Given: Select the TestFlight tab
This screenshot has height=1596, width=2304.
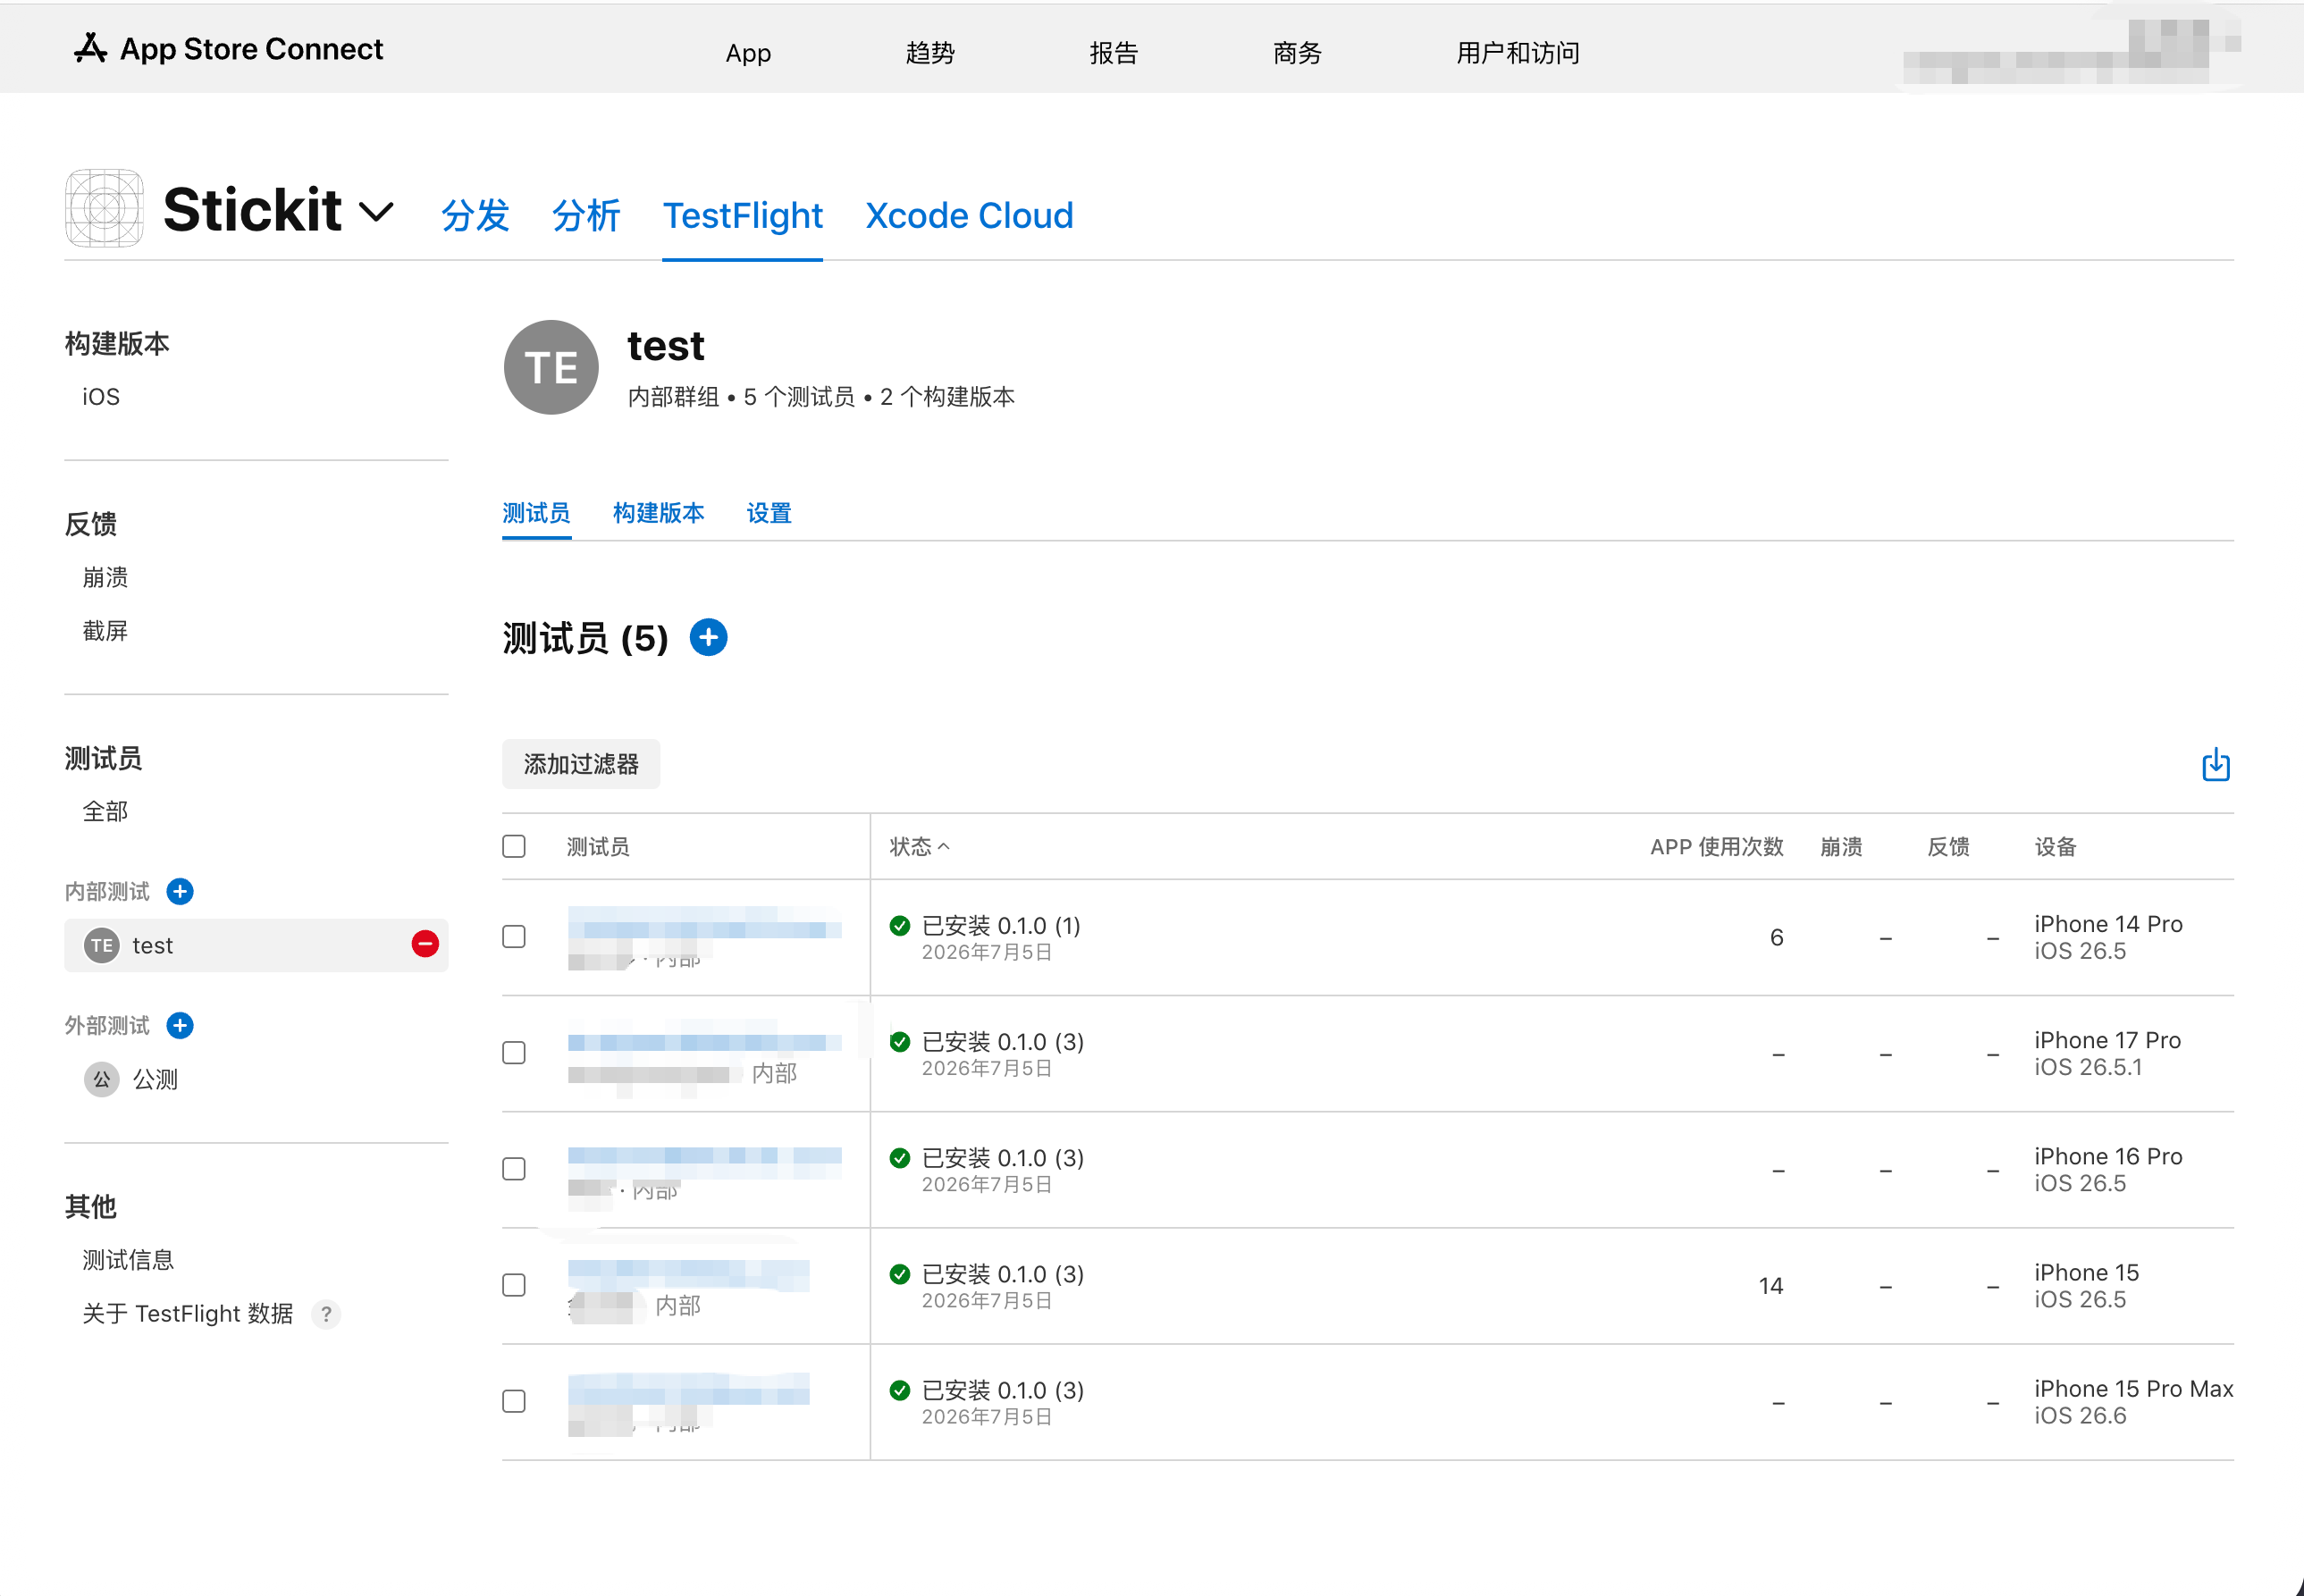Looking at the screenshot, I should pyautogui.click(x=743, y=215).
